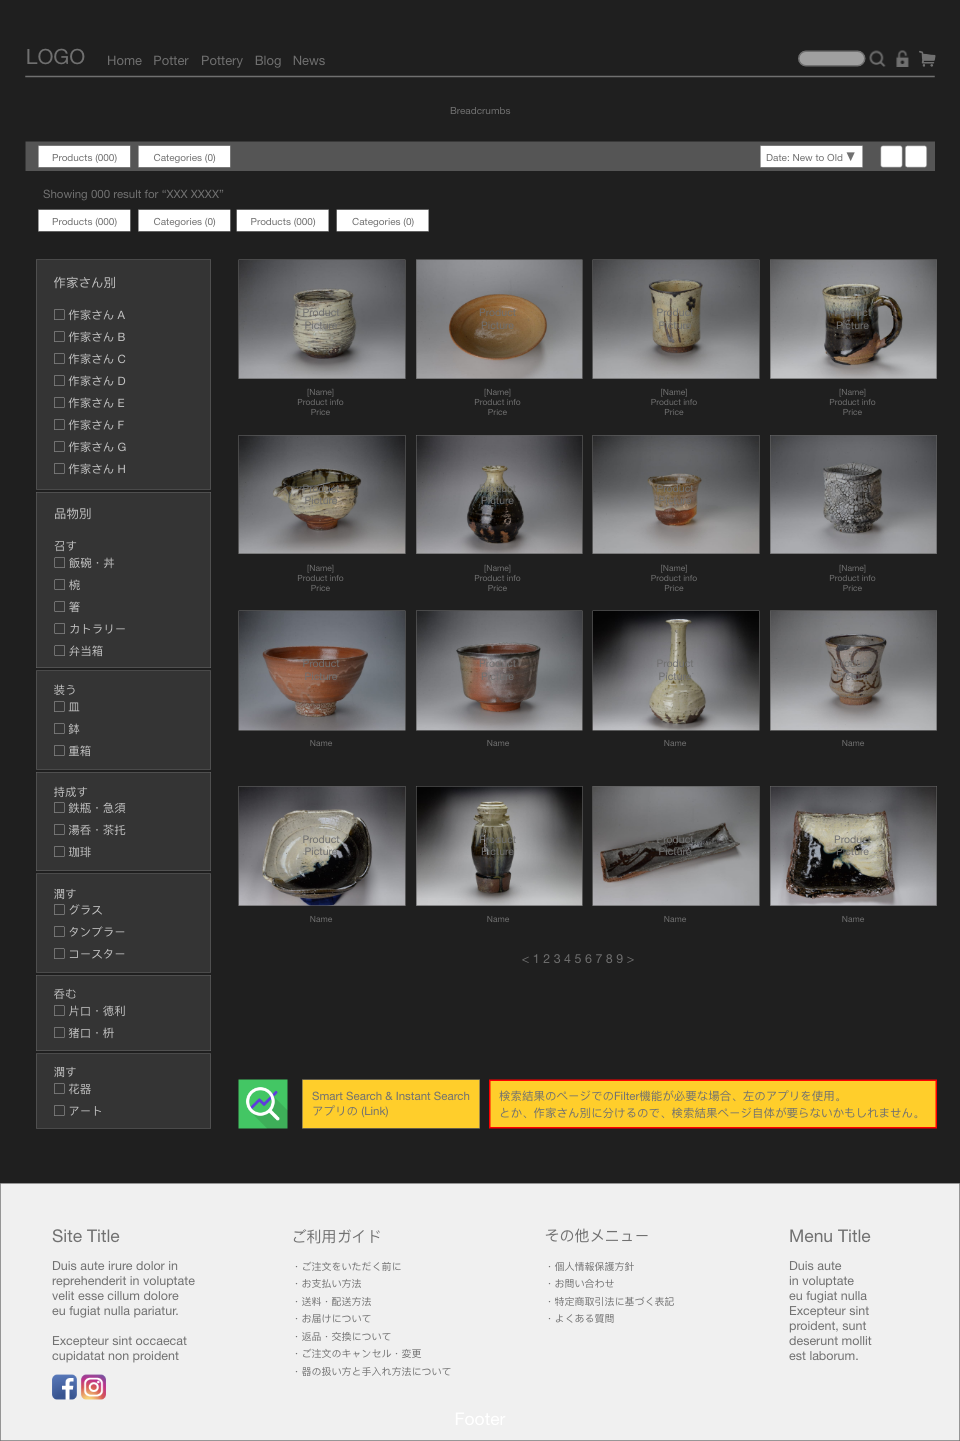
Task: Enable the グラス filter checkbox
Action: 59,909
